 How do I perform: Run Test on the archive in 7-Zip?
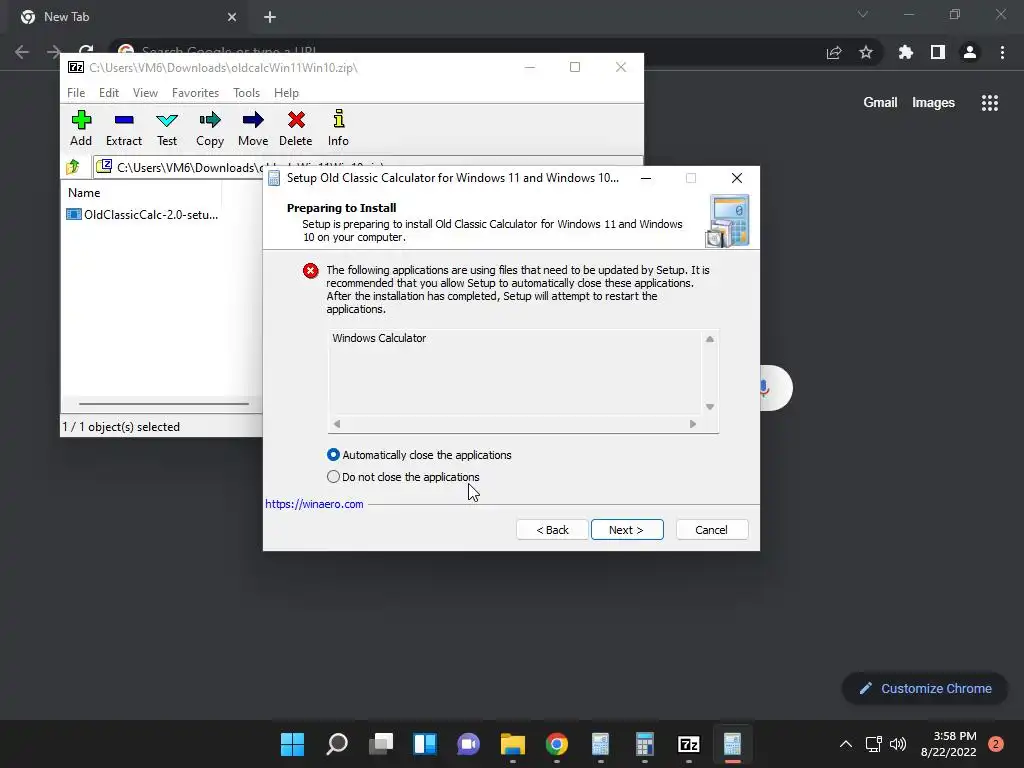[x=167, y=128]
